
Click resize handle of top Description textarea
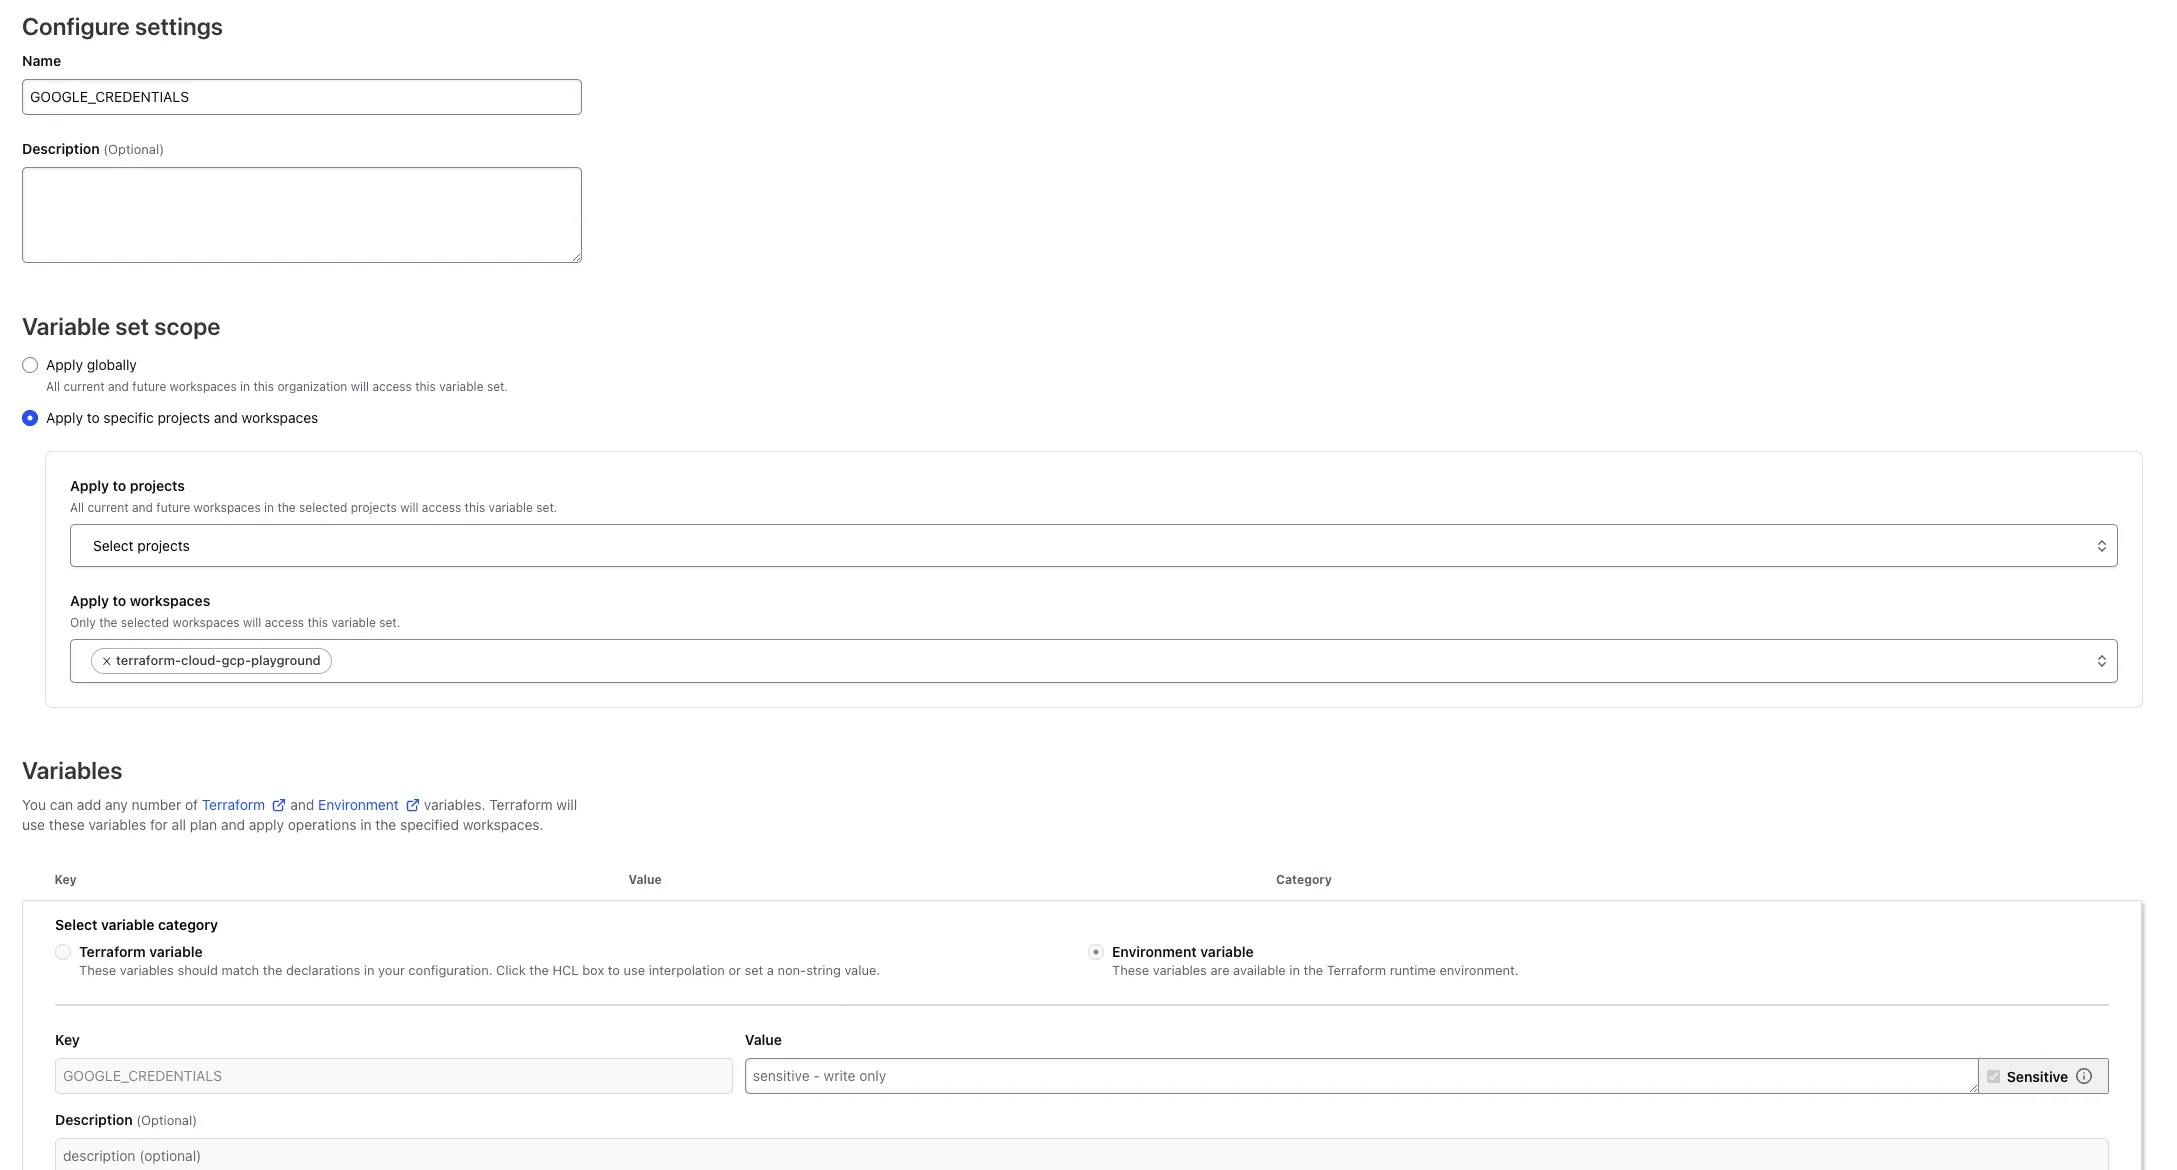576,257
